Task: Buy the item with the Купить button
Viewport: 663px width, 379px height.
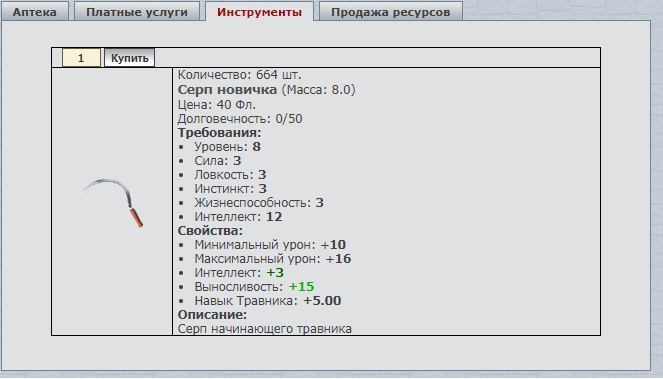Action: [x=129, y=58]
